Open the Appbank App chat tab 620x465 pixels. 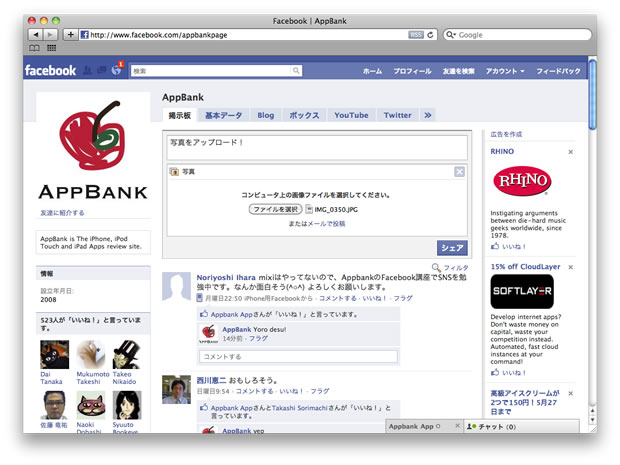(414, 426)
